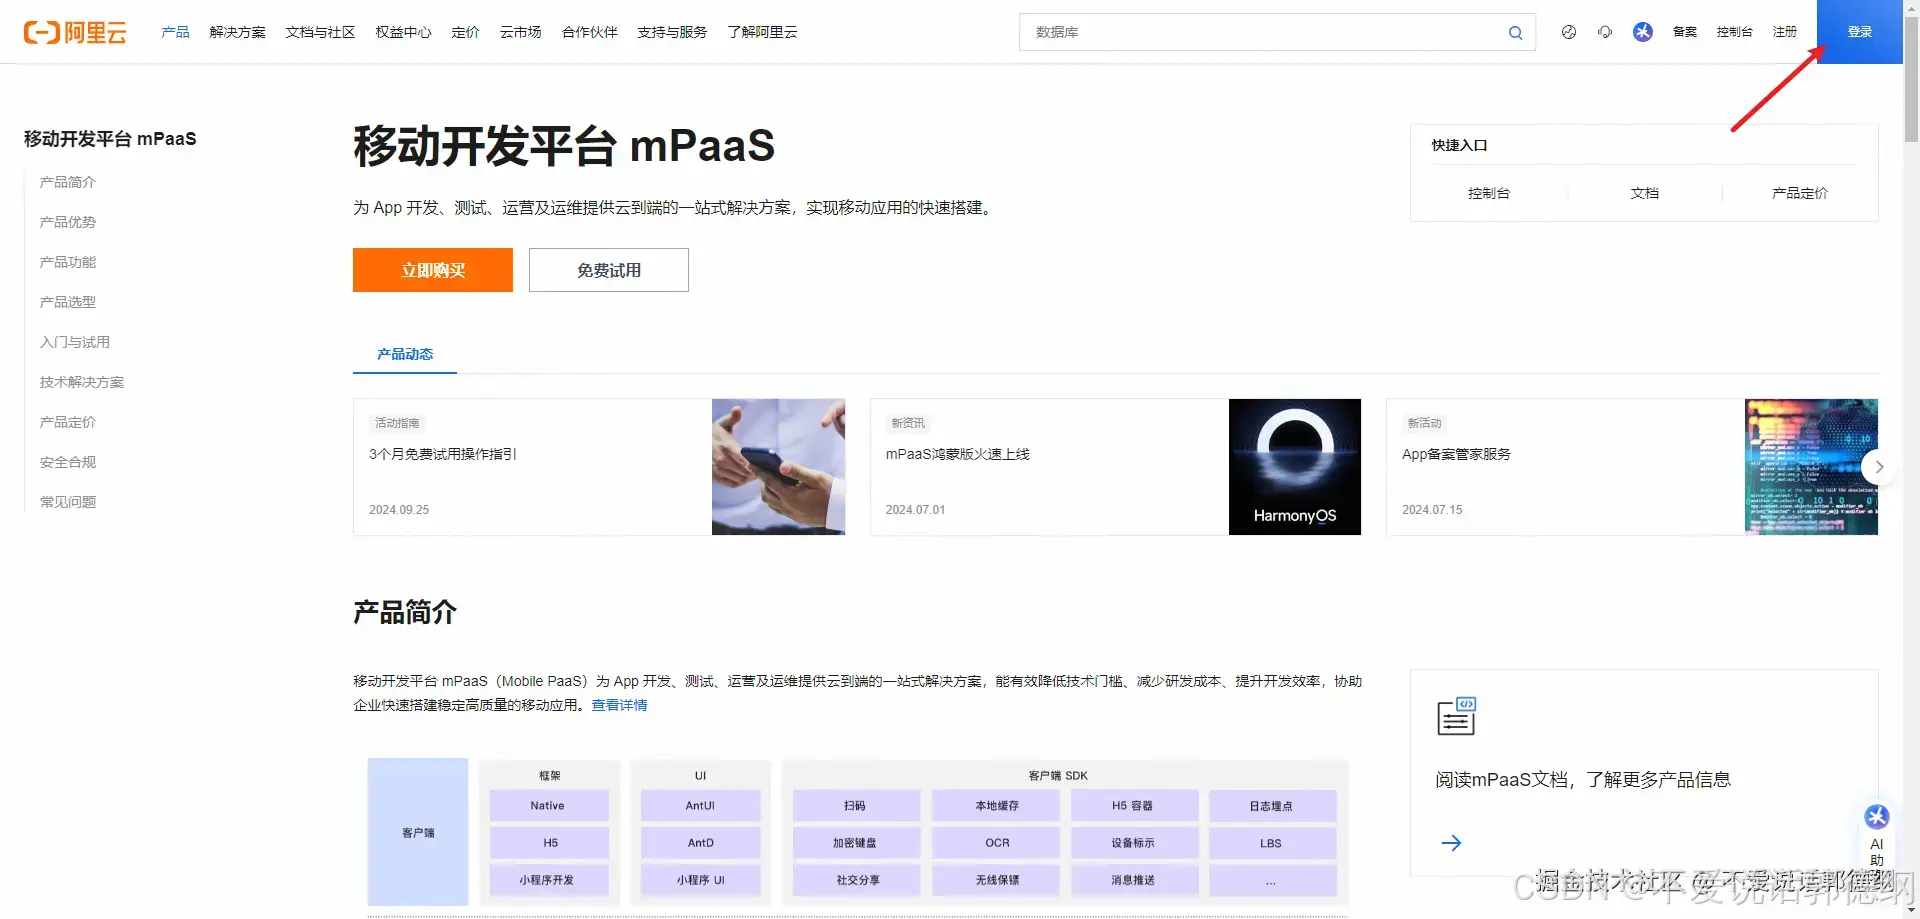This screenshot has height=919, width=1920.
Task: Click the LBS block in diagram
Action: point(1272,843)
